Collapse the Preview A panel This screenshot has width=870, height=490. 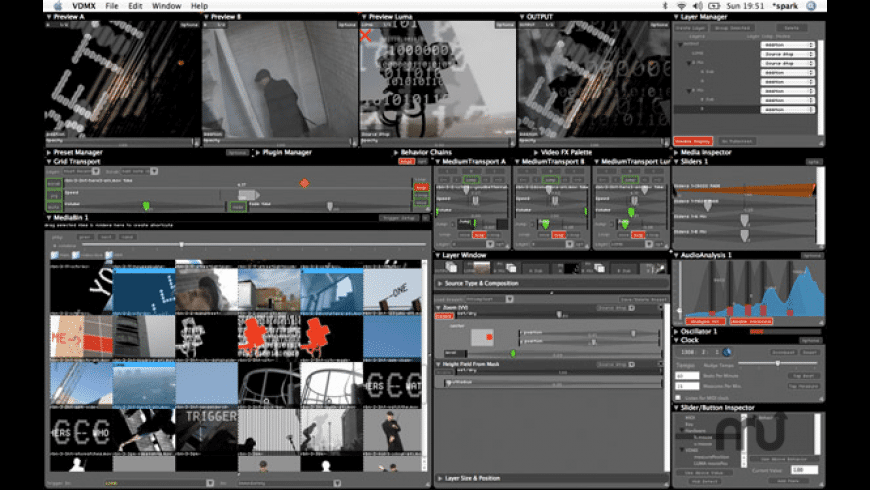click(49, 17)
